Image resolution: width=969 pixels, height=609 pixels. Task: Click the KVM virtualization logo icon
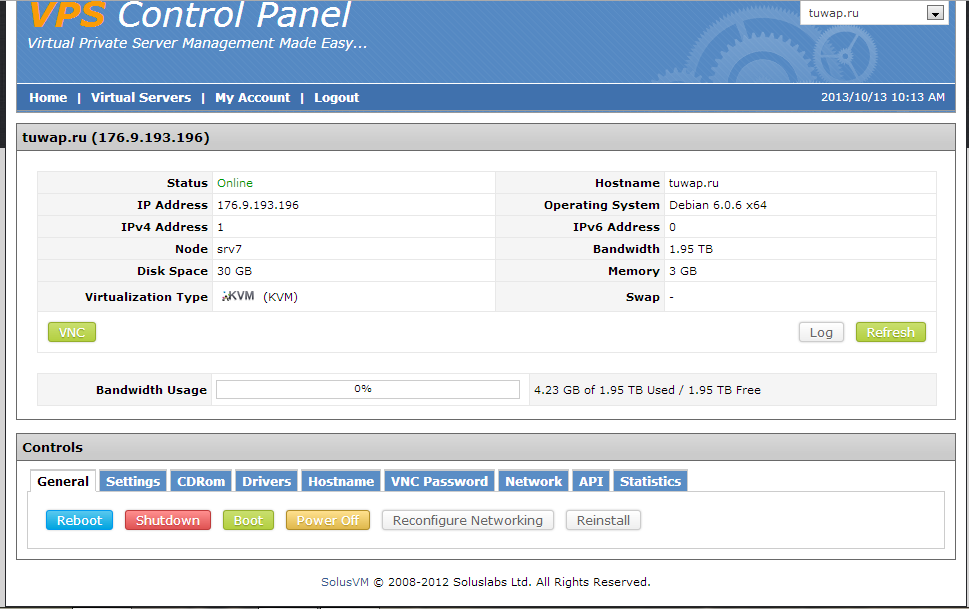238,296
